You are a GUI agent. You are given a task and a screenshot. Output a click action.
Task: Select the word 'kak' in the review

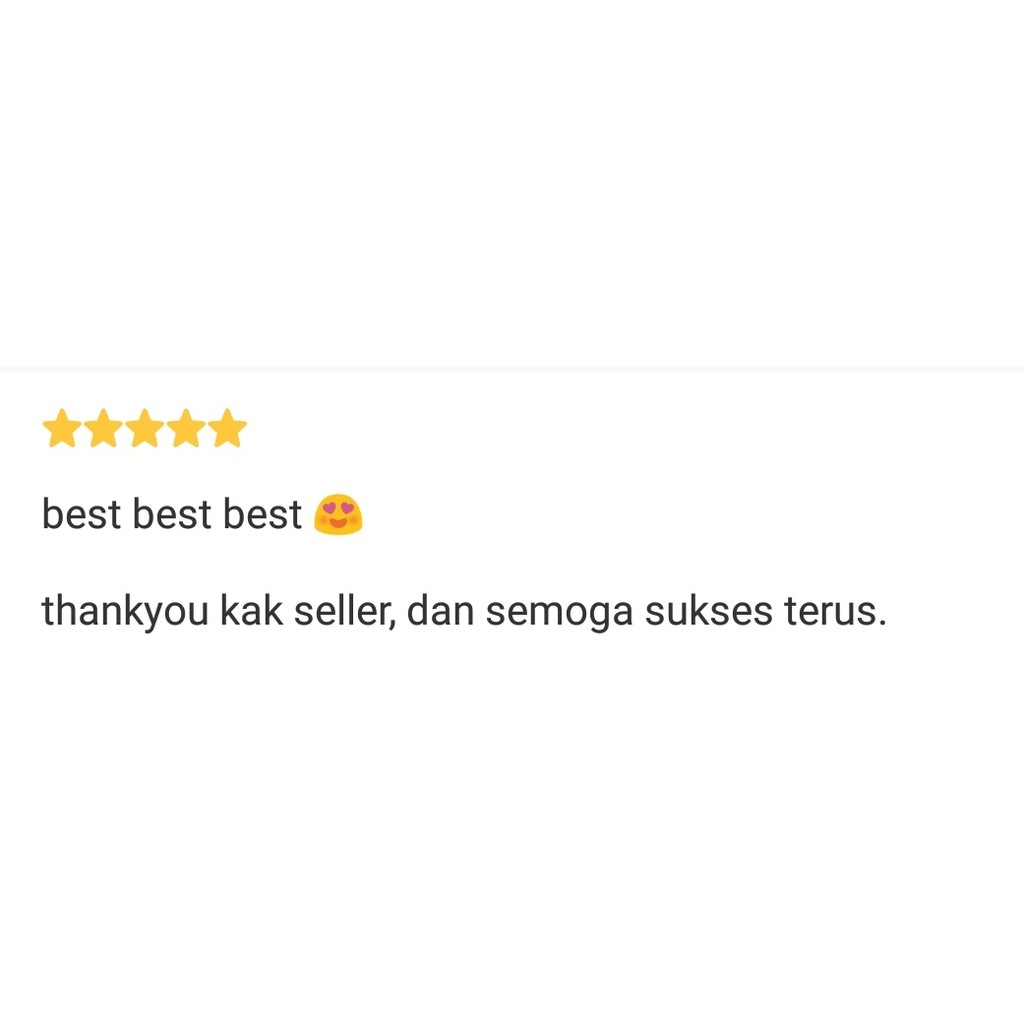[x=251, y=611]
